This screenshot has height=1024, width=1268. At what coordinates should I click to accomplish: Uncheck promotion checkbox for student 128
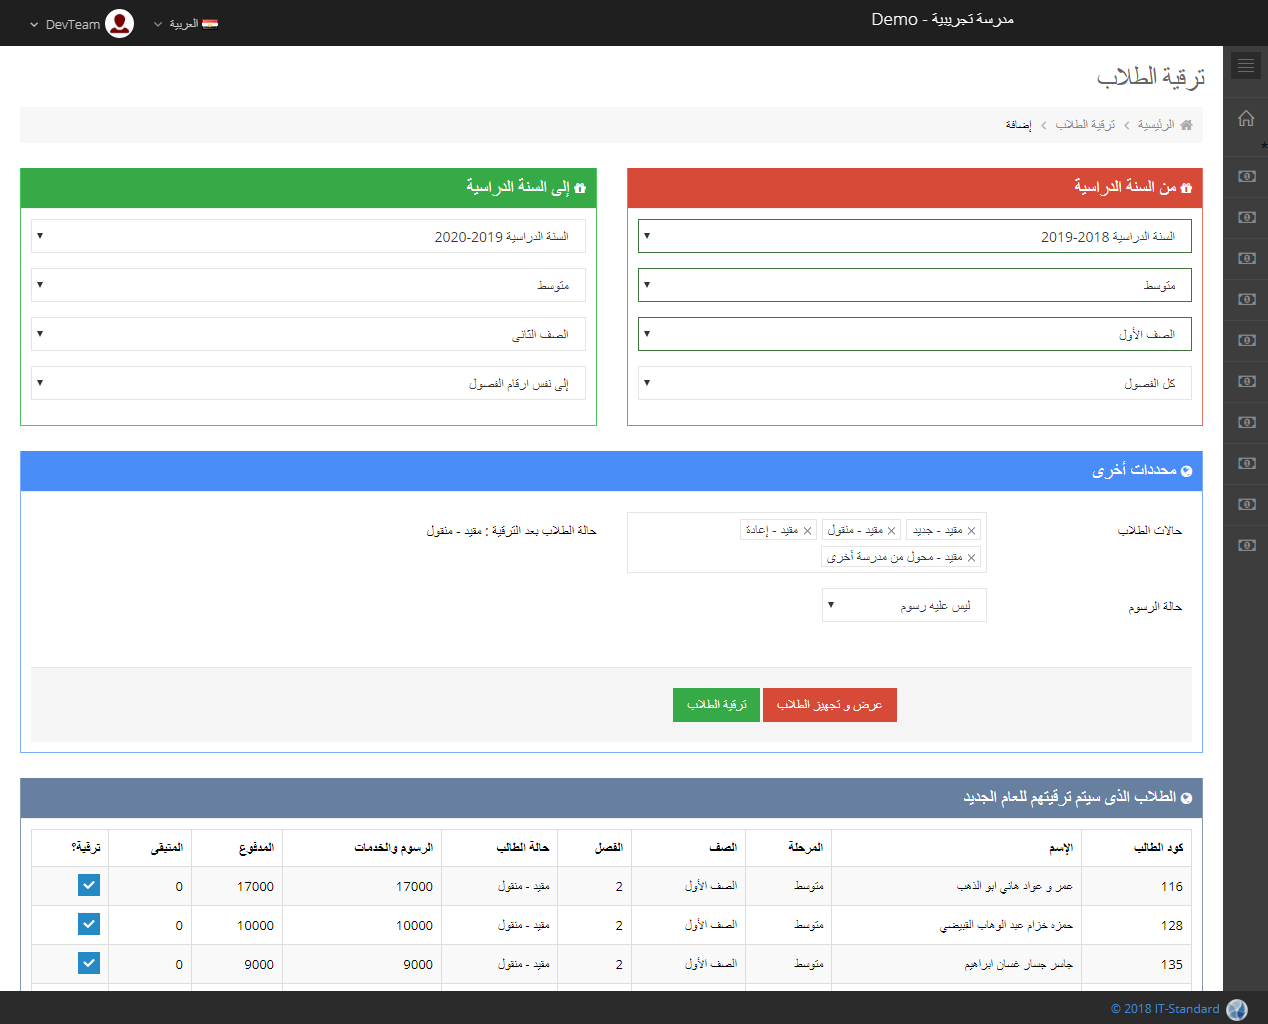tap(89, 924)
